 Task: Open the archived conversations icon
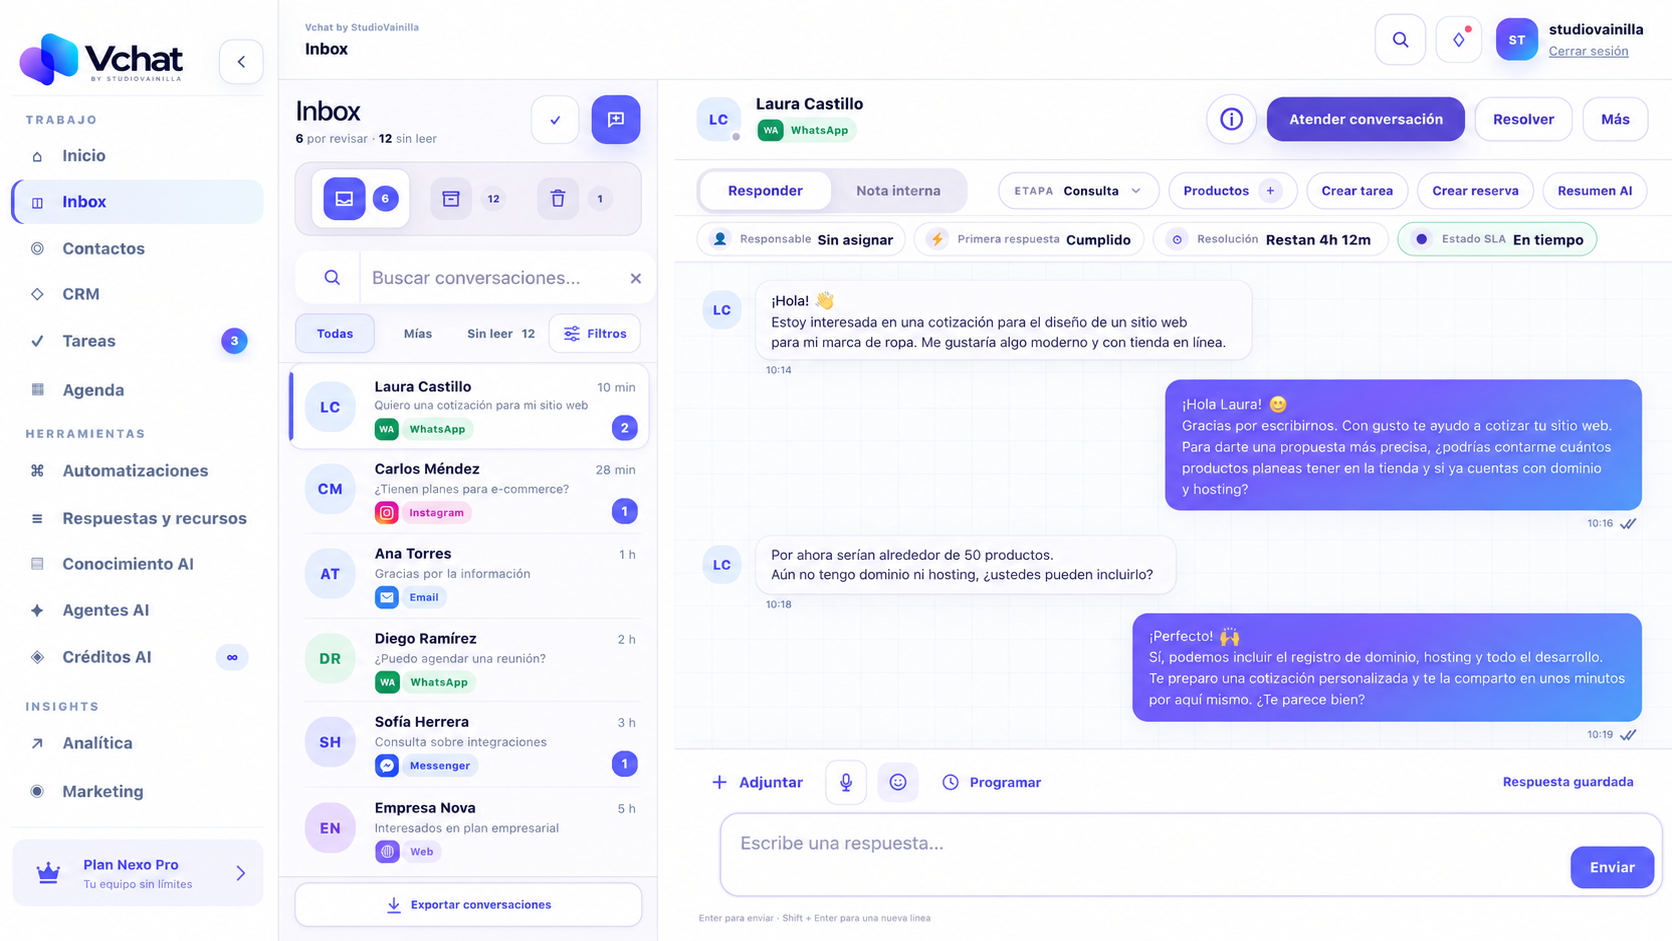coord(451,198)
